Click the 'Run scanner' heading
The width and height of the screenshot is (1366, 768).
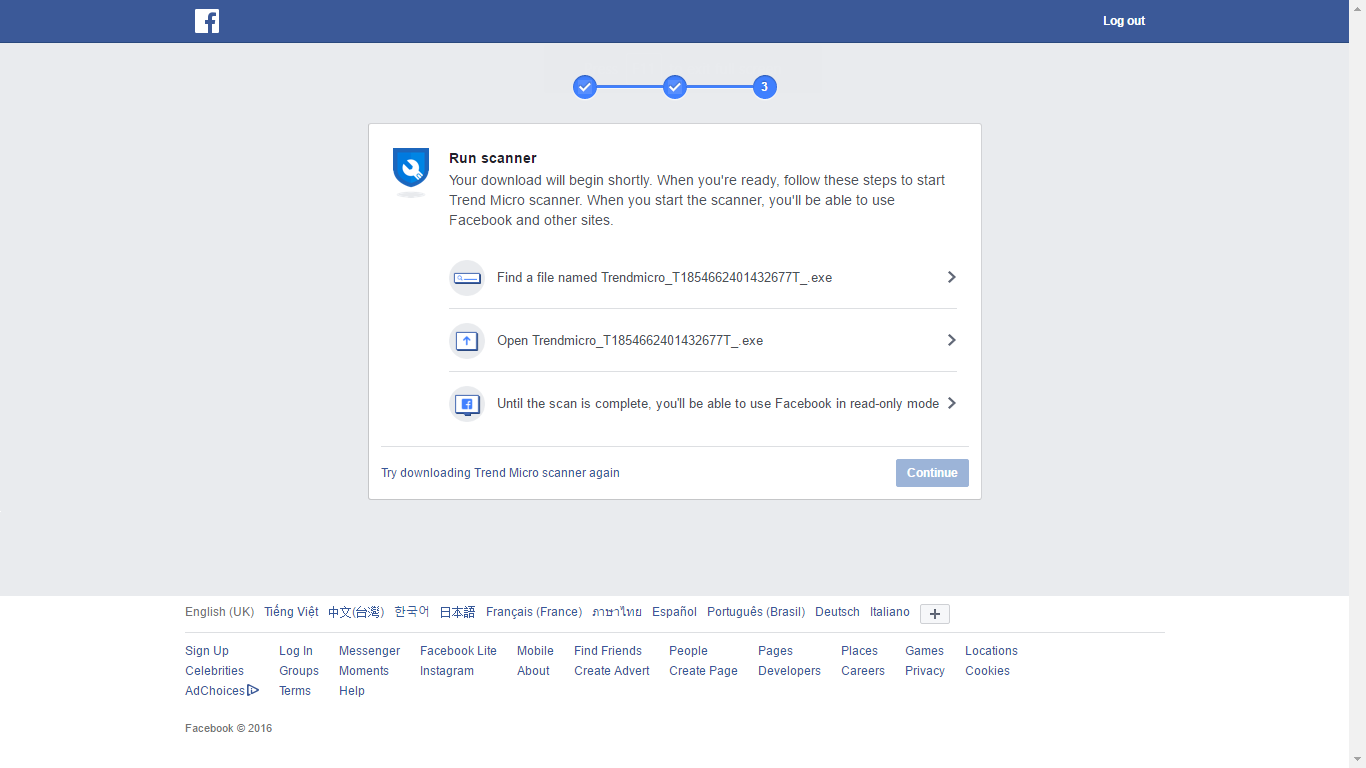pyautogui.click(x=493, y=158)
